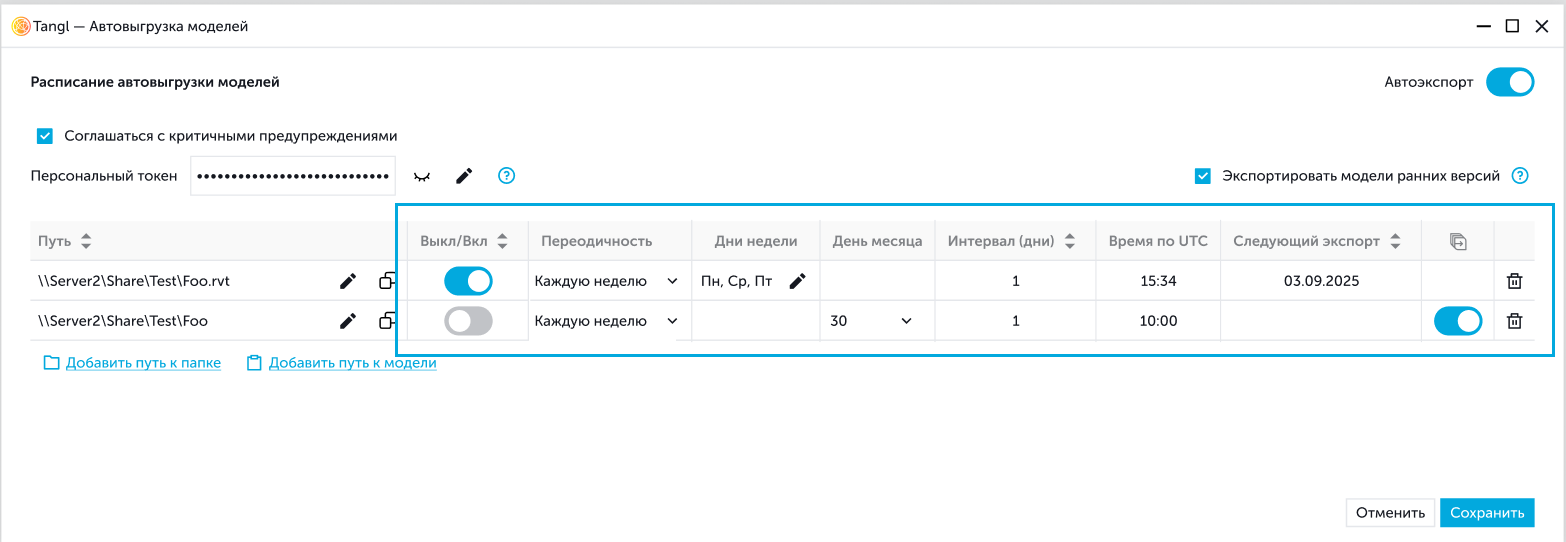Edit path of Foo.rvt with pencil
This screenshot has width=1566, height=542.
pos(348,282)
